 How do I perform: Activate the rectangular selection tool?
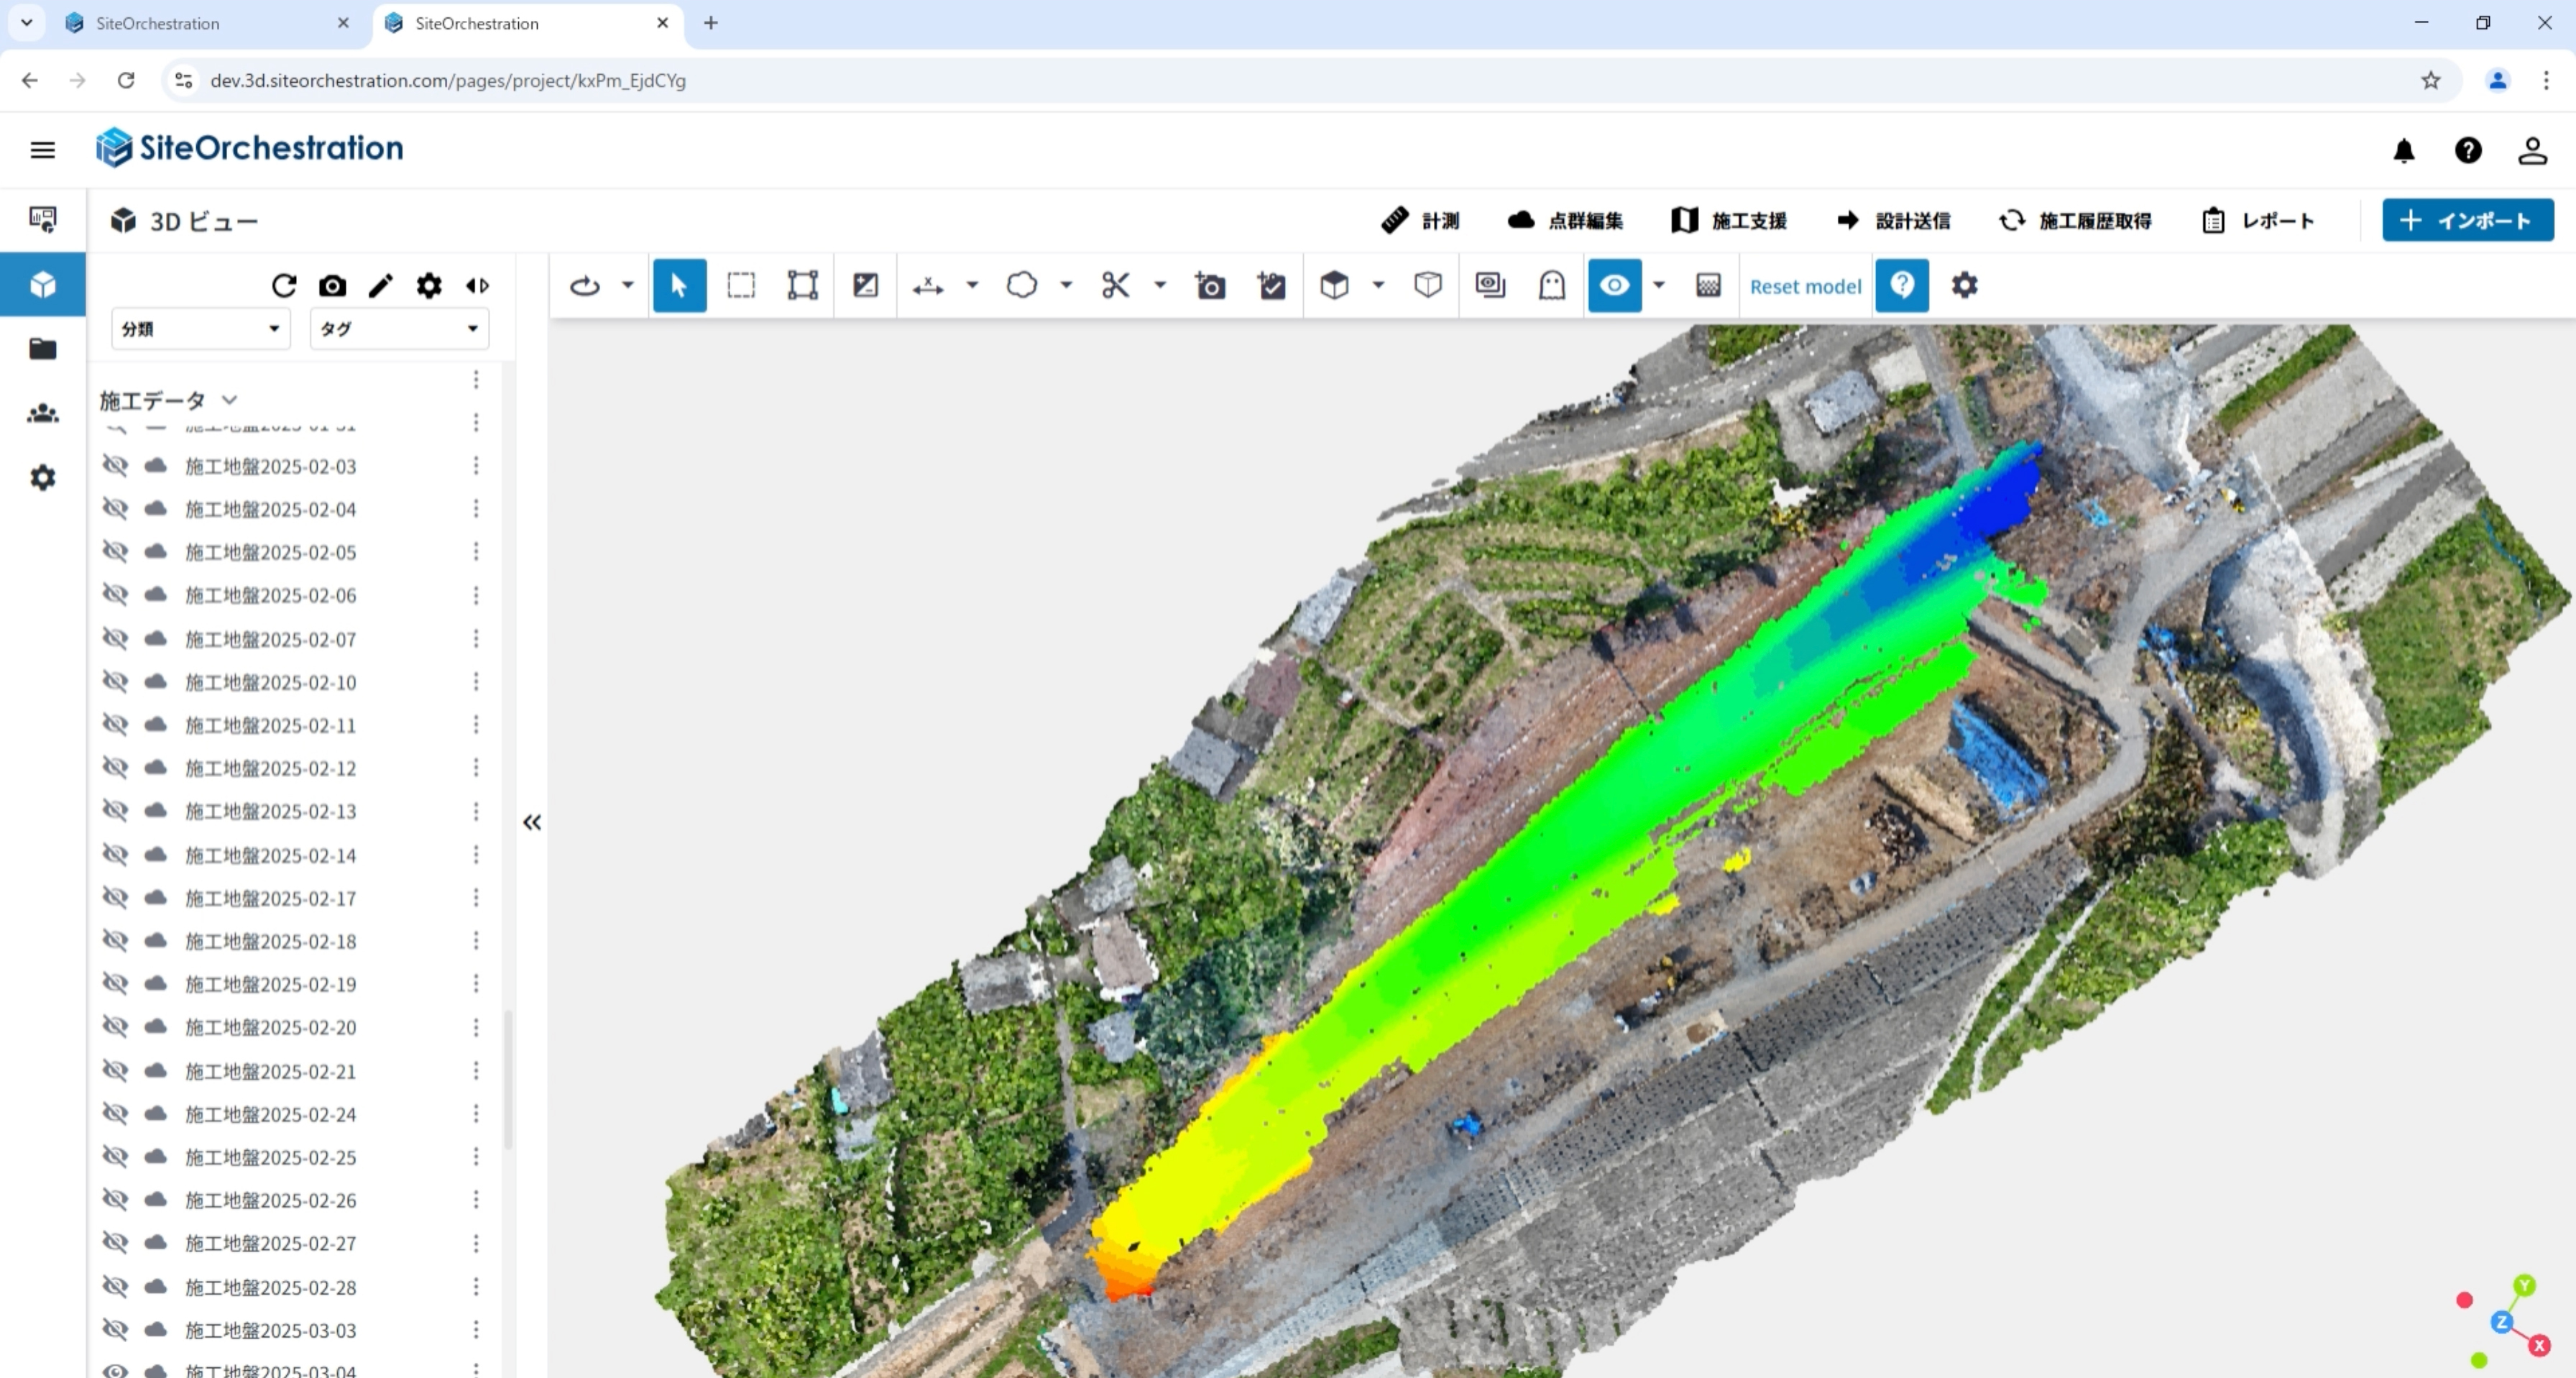coord(741,285)
